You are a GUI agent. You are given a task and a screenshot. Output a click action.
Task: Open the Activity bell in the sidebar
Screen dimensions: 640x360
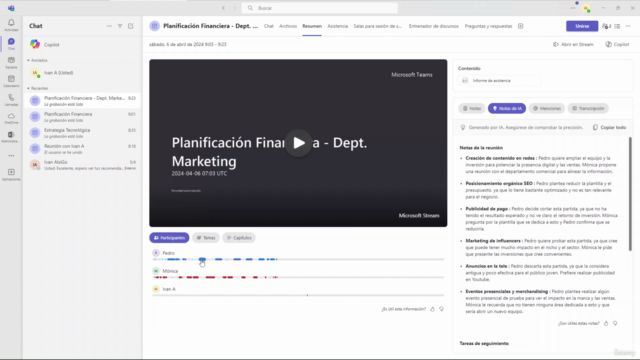11,24
